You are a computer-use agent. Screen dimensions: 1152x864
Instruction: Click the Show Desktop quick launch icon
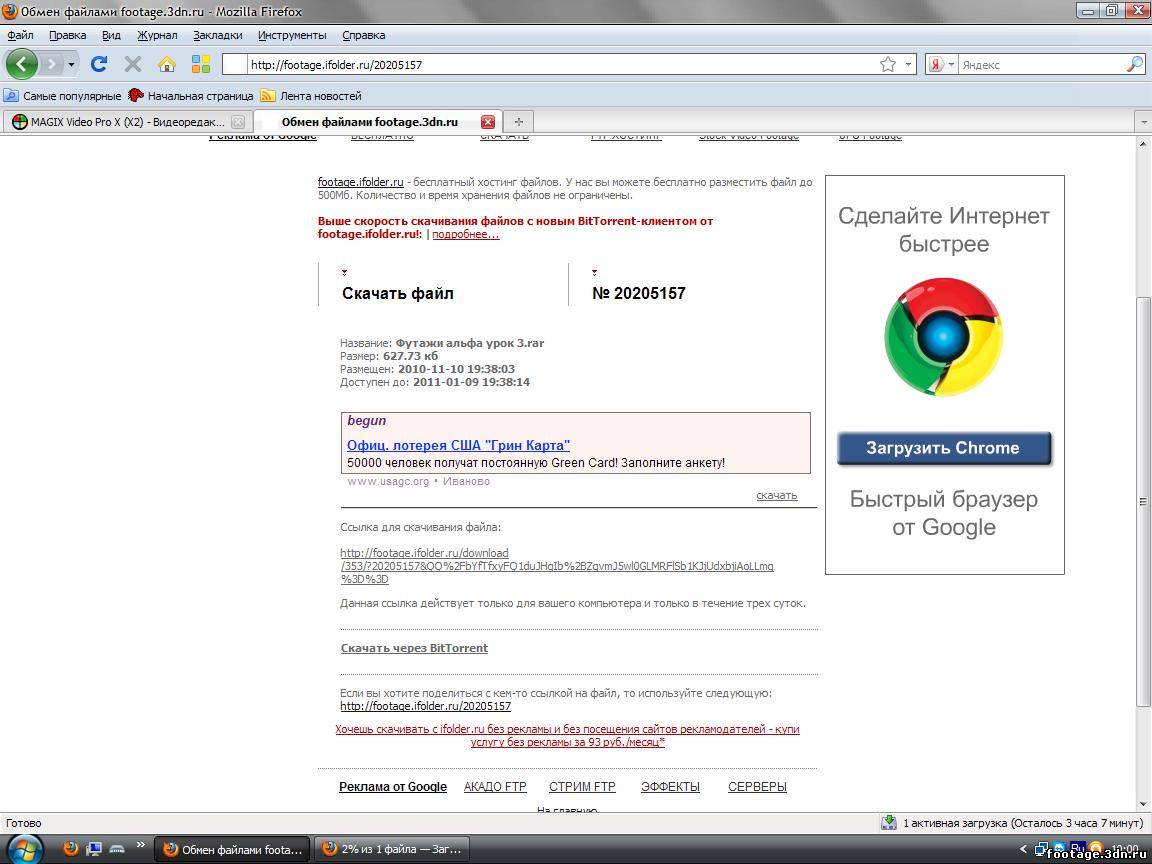[93, 849]
